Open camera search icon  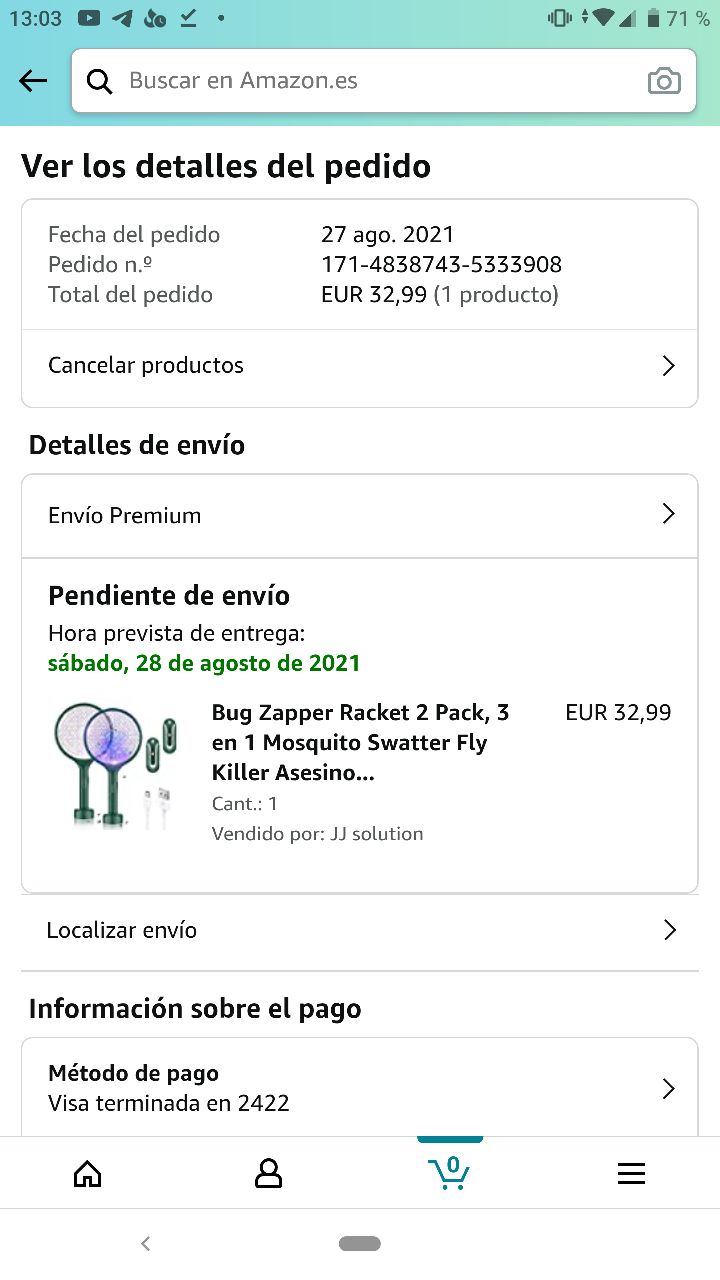click(x=664, y=81)
